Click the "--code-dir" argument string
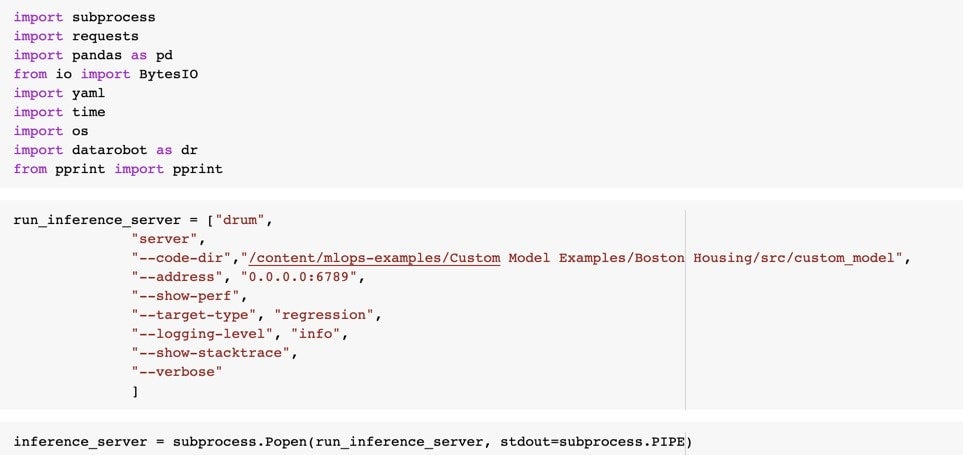963x455 pixels. [x=181, y=258]
